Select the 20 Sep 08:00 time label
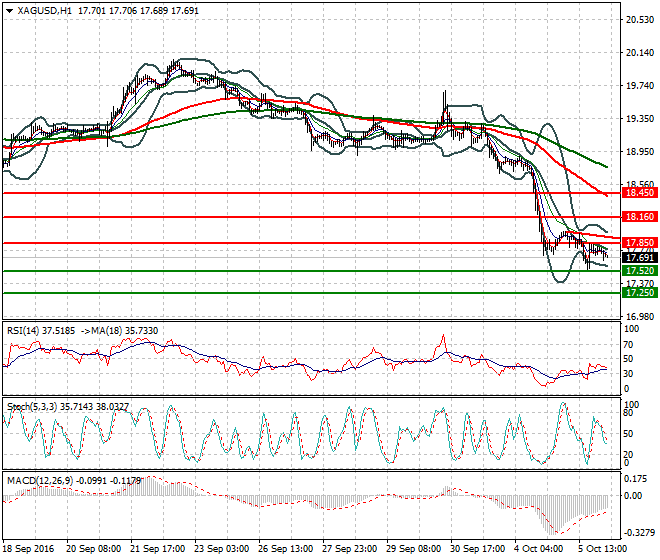Viewport: 660px width, 560px height. pyautogui.click(x=93, y=549)
